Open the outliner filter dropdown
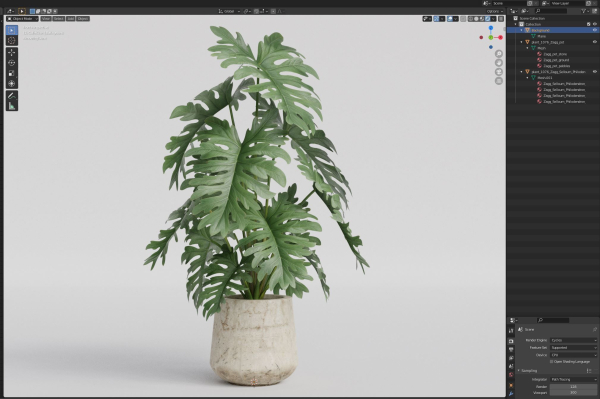Screen dimensions: 600x399 585,11
